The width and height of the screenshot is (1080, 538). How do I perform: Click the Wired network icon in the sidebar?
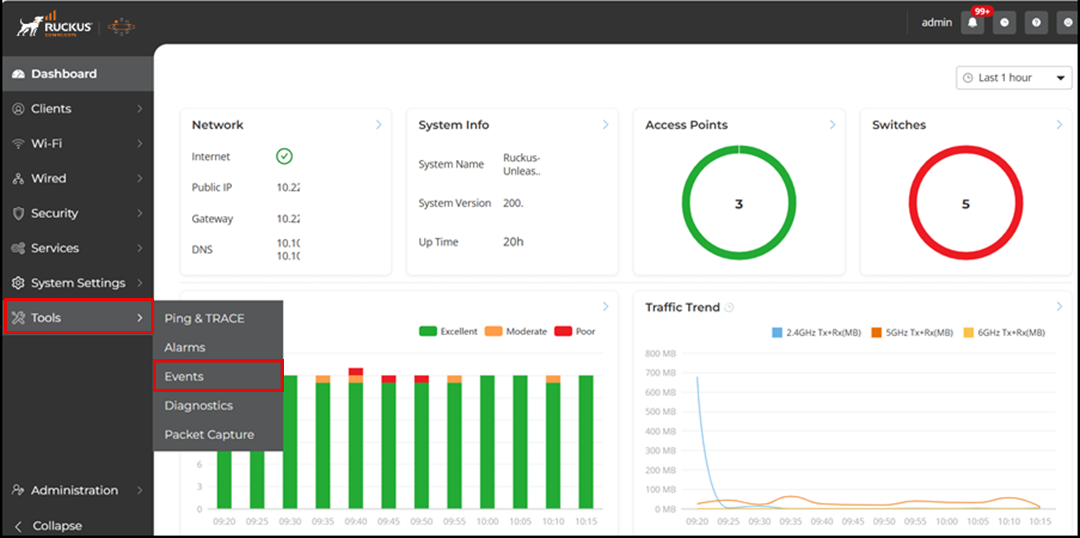19,178
